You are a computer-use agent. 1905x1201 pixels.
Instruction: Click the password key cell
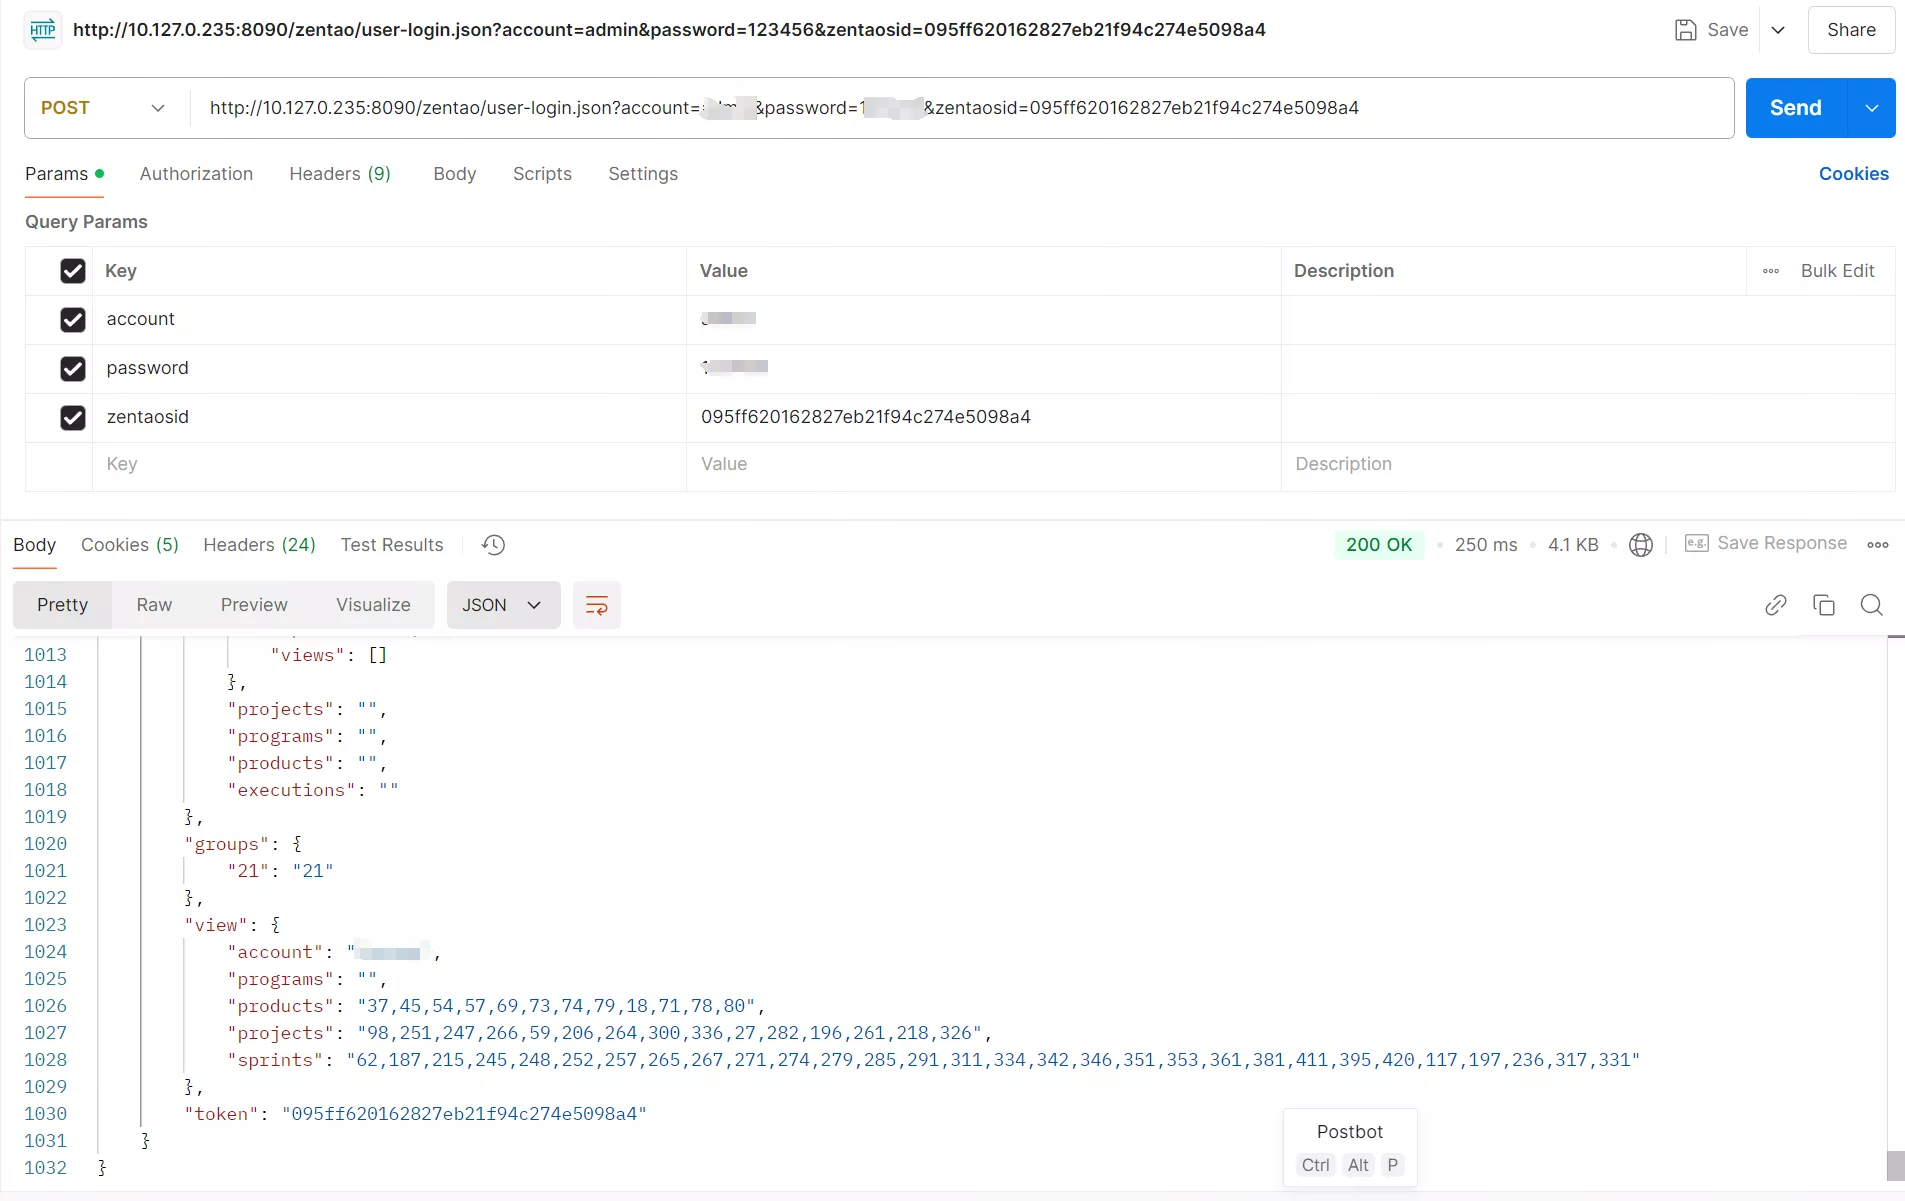(389, 369)
